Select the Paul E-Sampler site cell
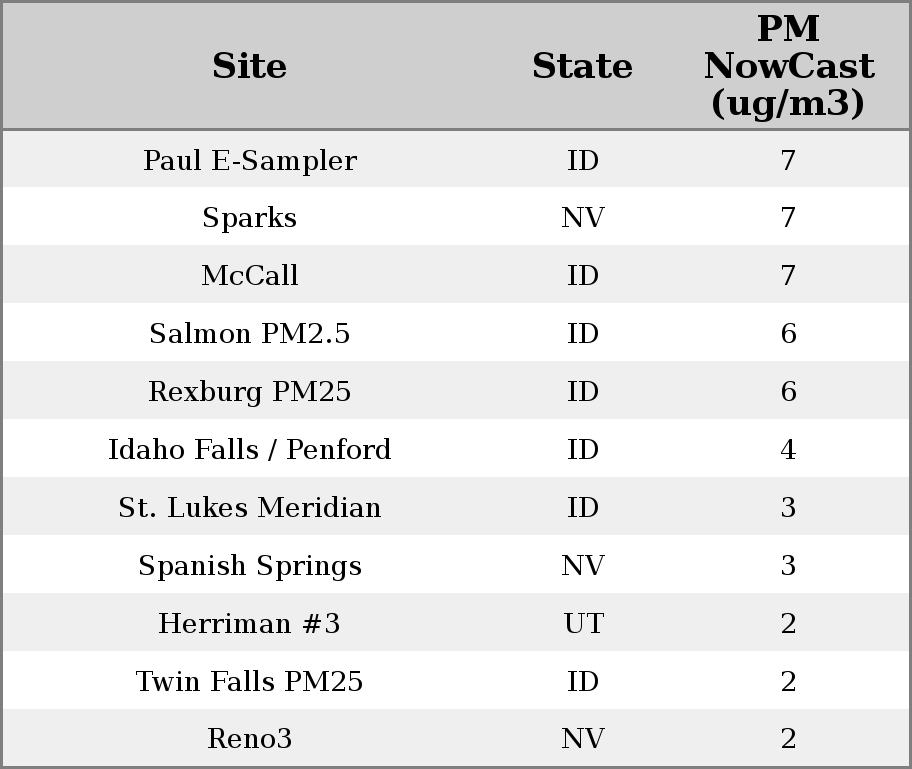The width and height of the screenshot is (912, 769). (249, 161)
